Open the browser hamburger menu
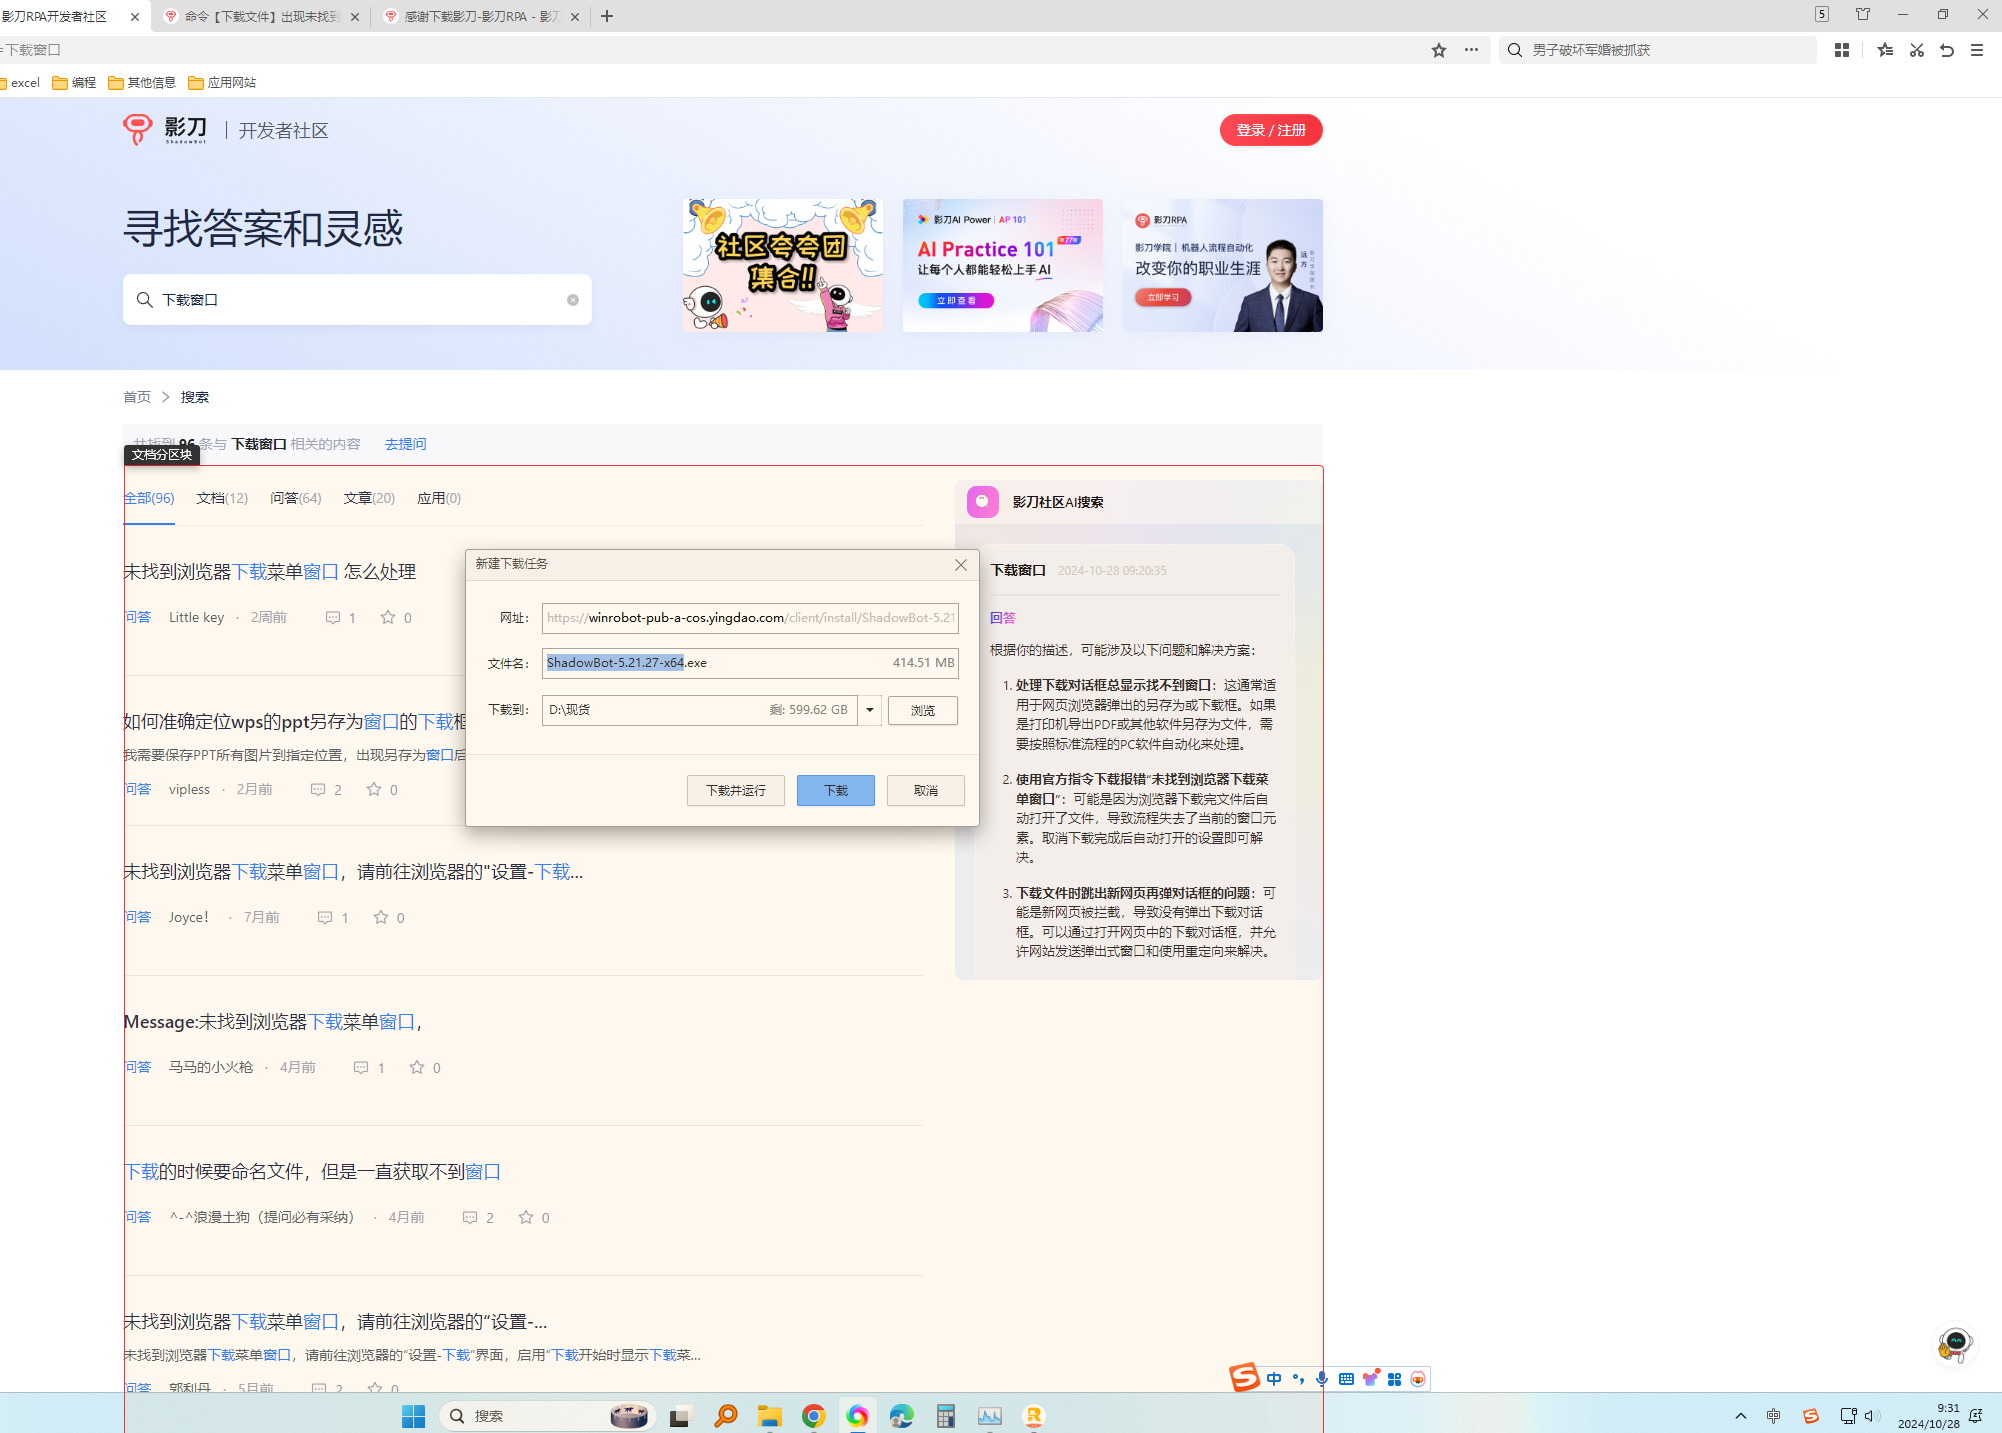The height and width of the screenshot is (1433, 2002). (1977, 50)
